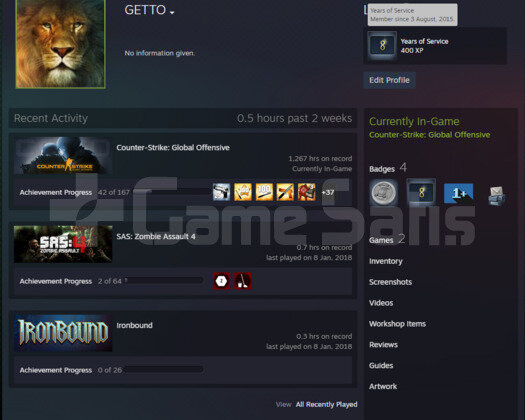Click Ironbound Achievement Progress 0 of 26

point(71,370)
